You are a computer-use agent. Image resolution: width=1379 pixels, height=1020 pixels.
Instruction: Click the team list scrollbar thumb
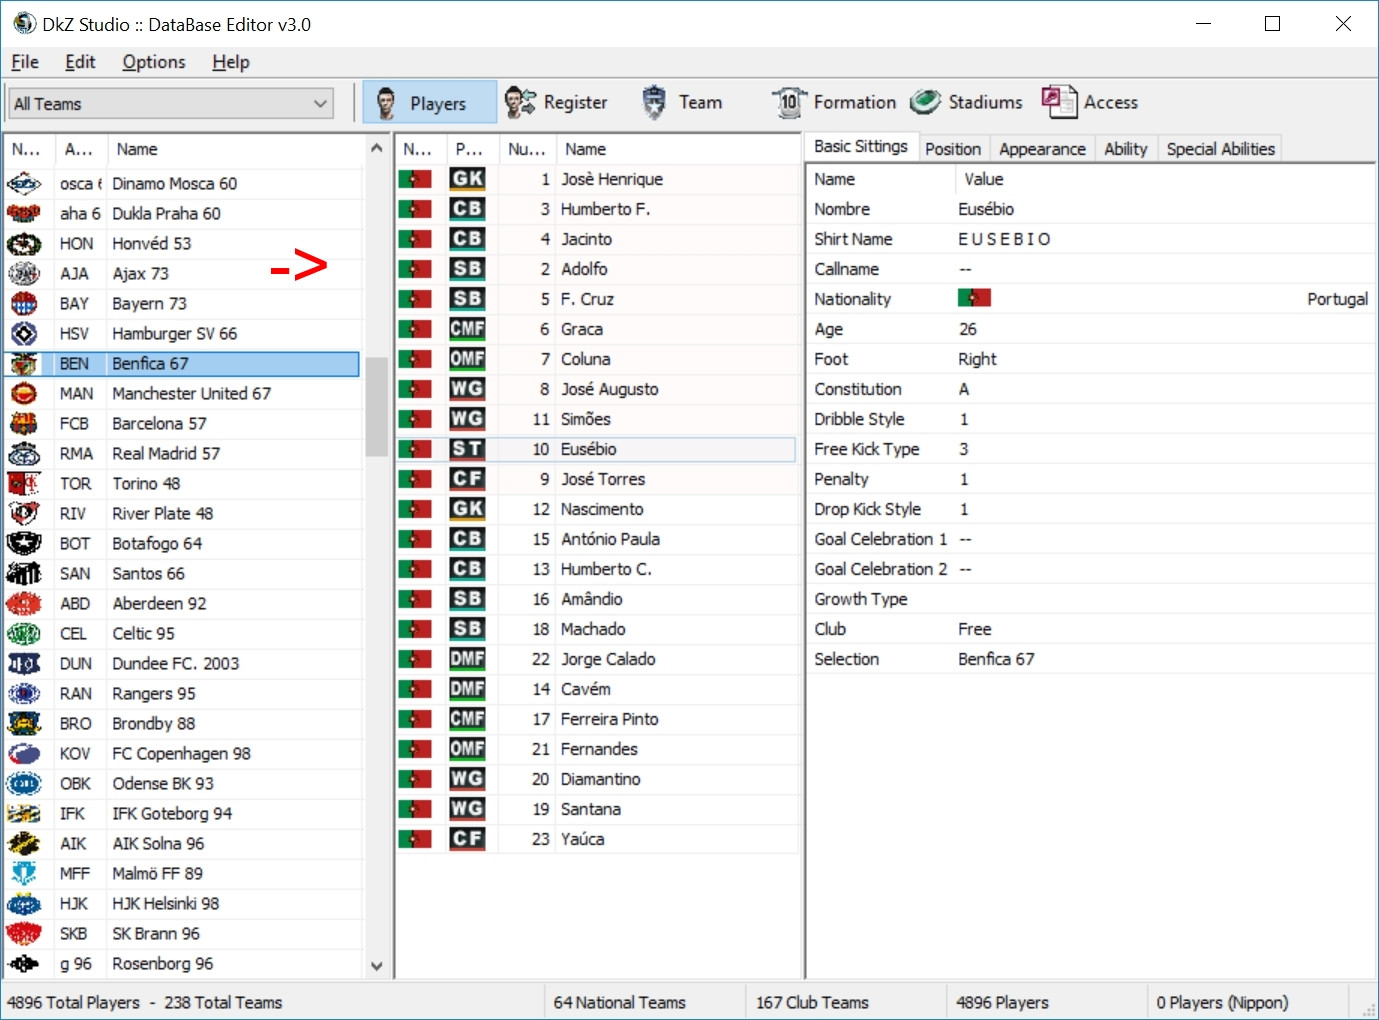[x=377, y=406]
